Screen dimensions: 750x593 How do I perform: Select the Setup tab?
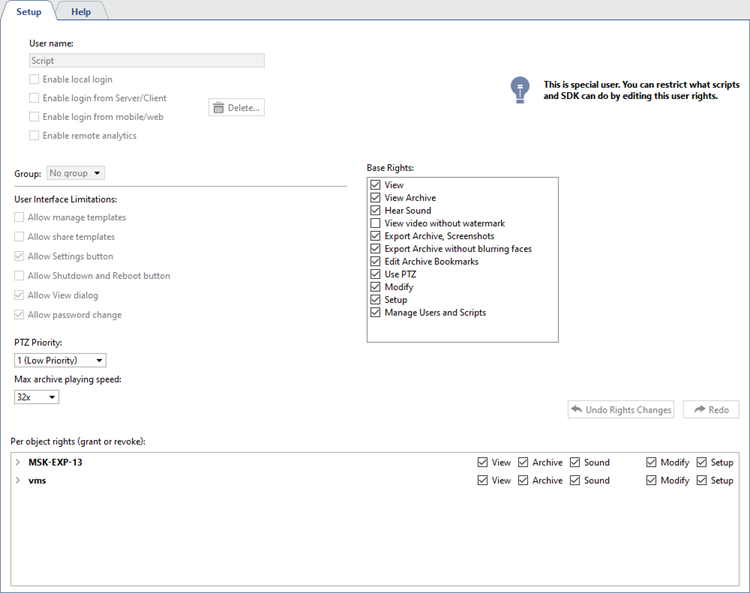coord(29,11)
